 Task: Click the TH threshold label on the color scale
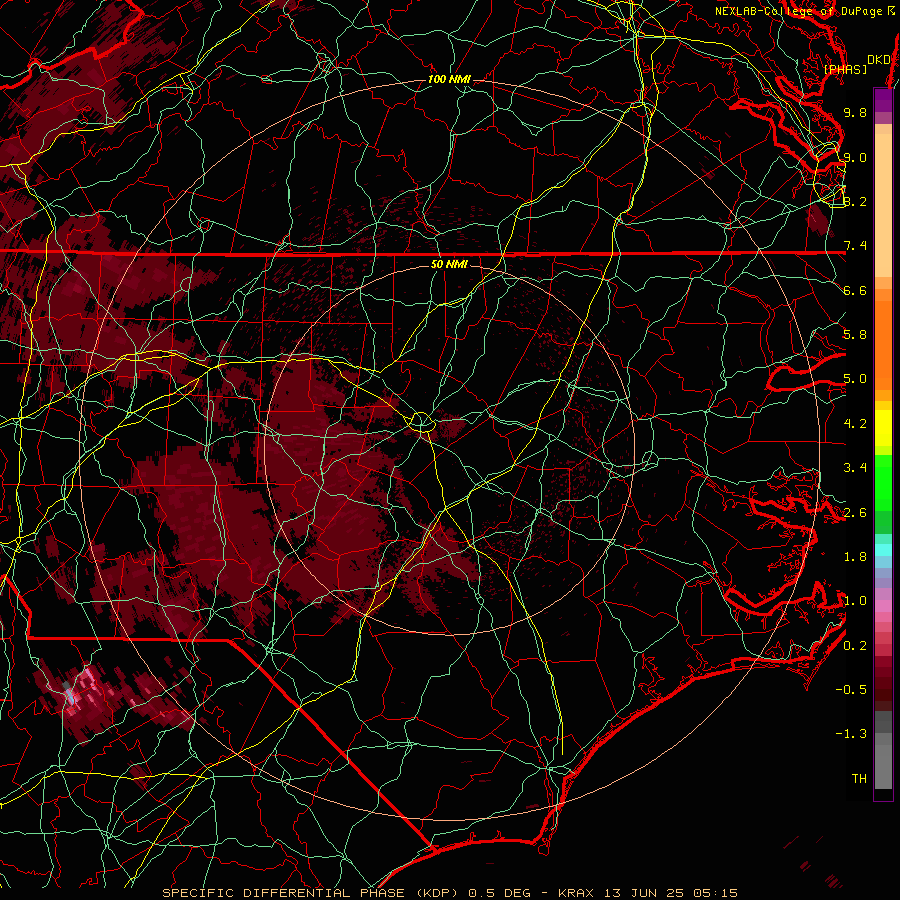tap(859, 779)
